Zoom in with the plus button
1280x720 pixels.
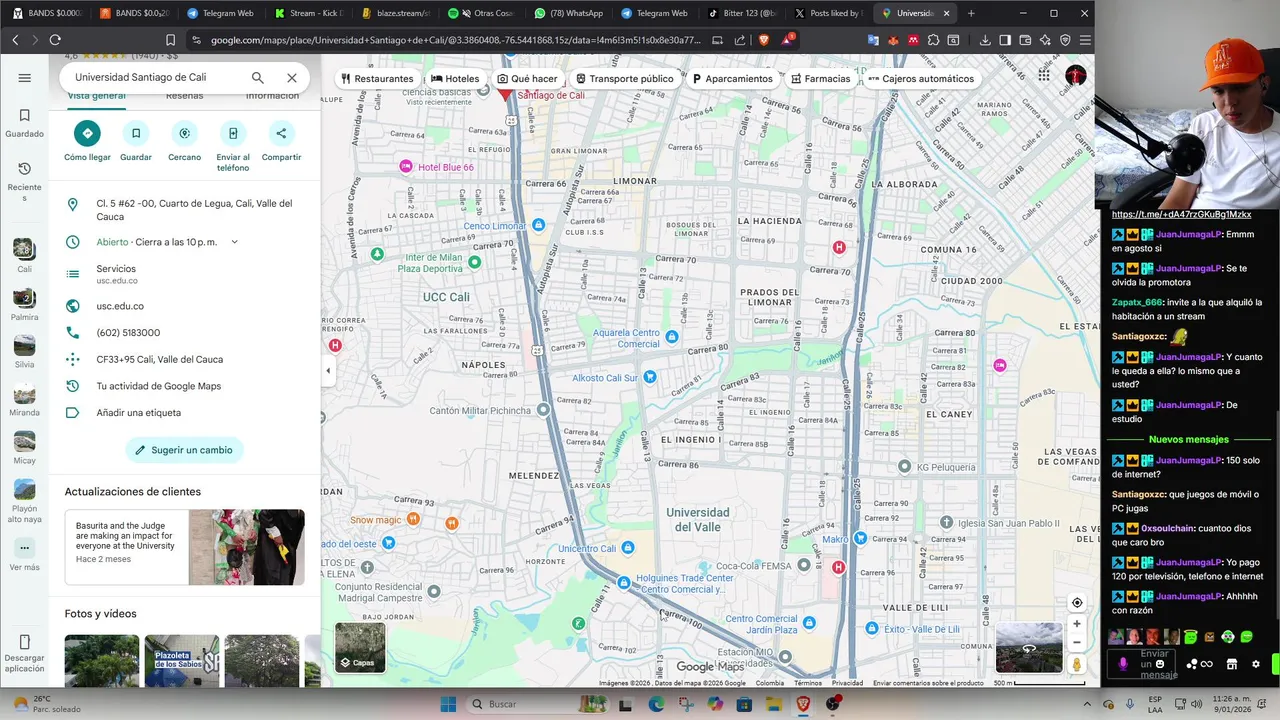coord(1077,624)
